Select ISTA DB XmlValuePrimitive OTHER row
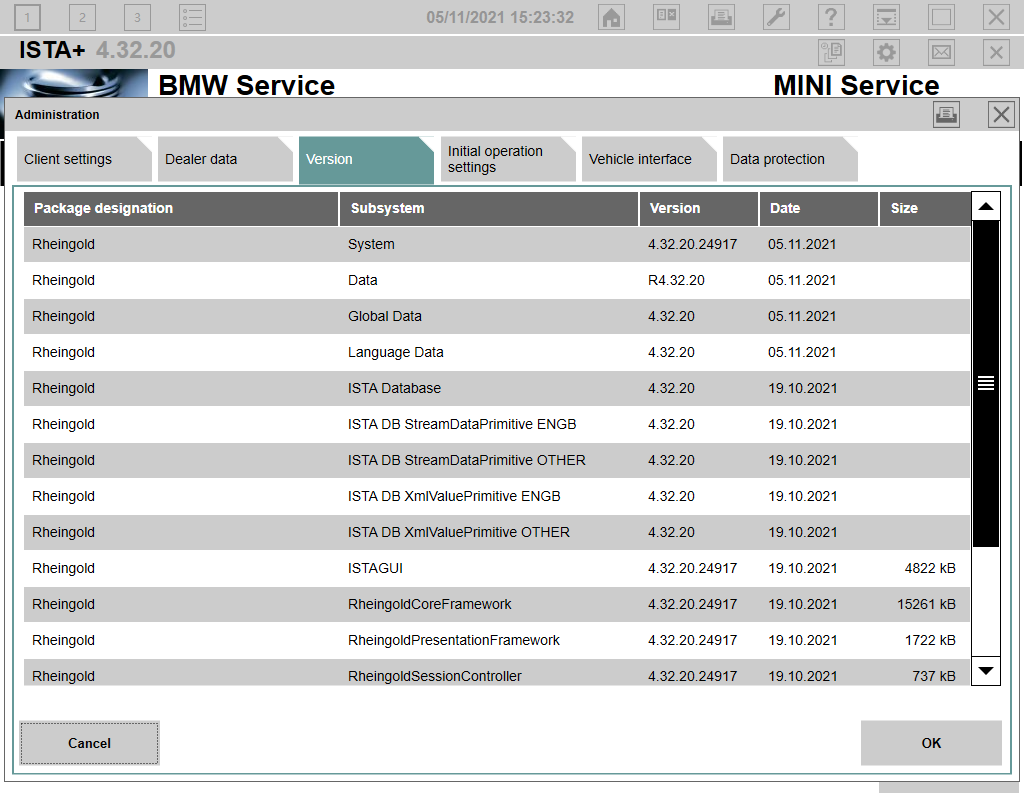 coord(497,532)
